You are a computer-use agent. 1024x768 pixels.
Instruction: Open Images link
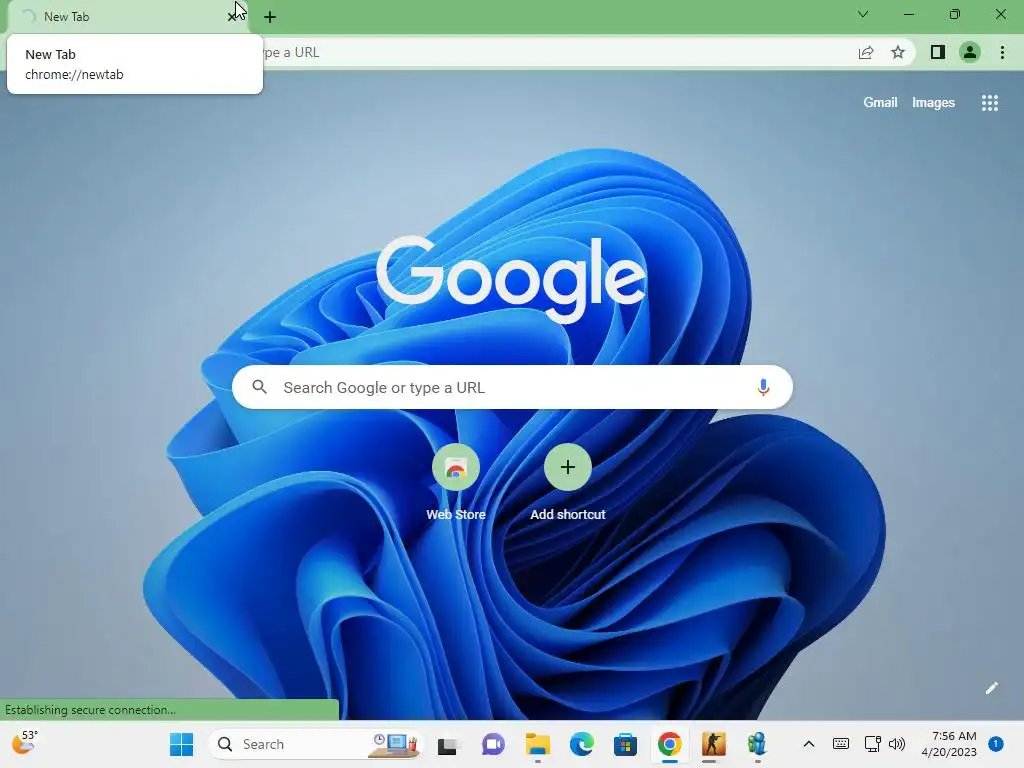[933, 103]
